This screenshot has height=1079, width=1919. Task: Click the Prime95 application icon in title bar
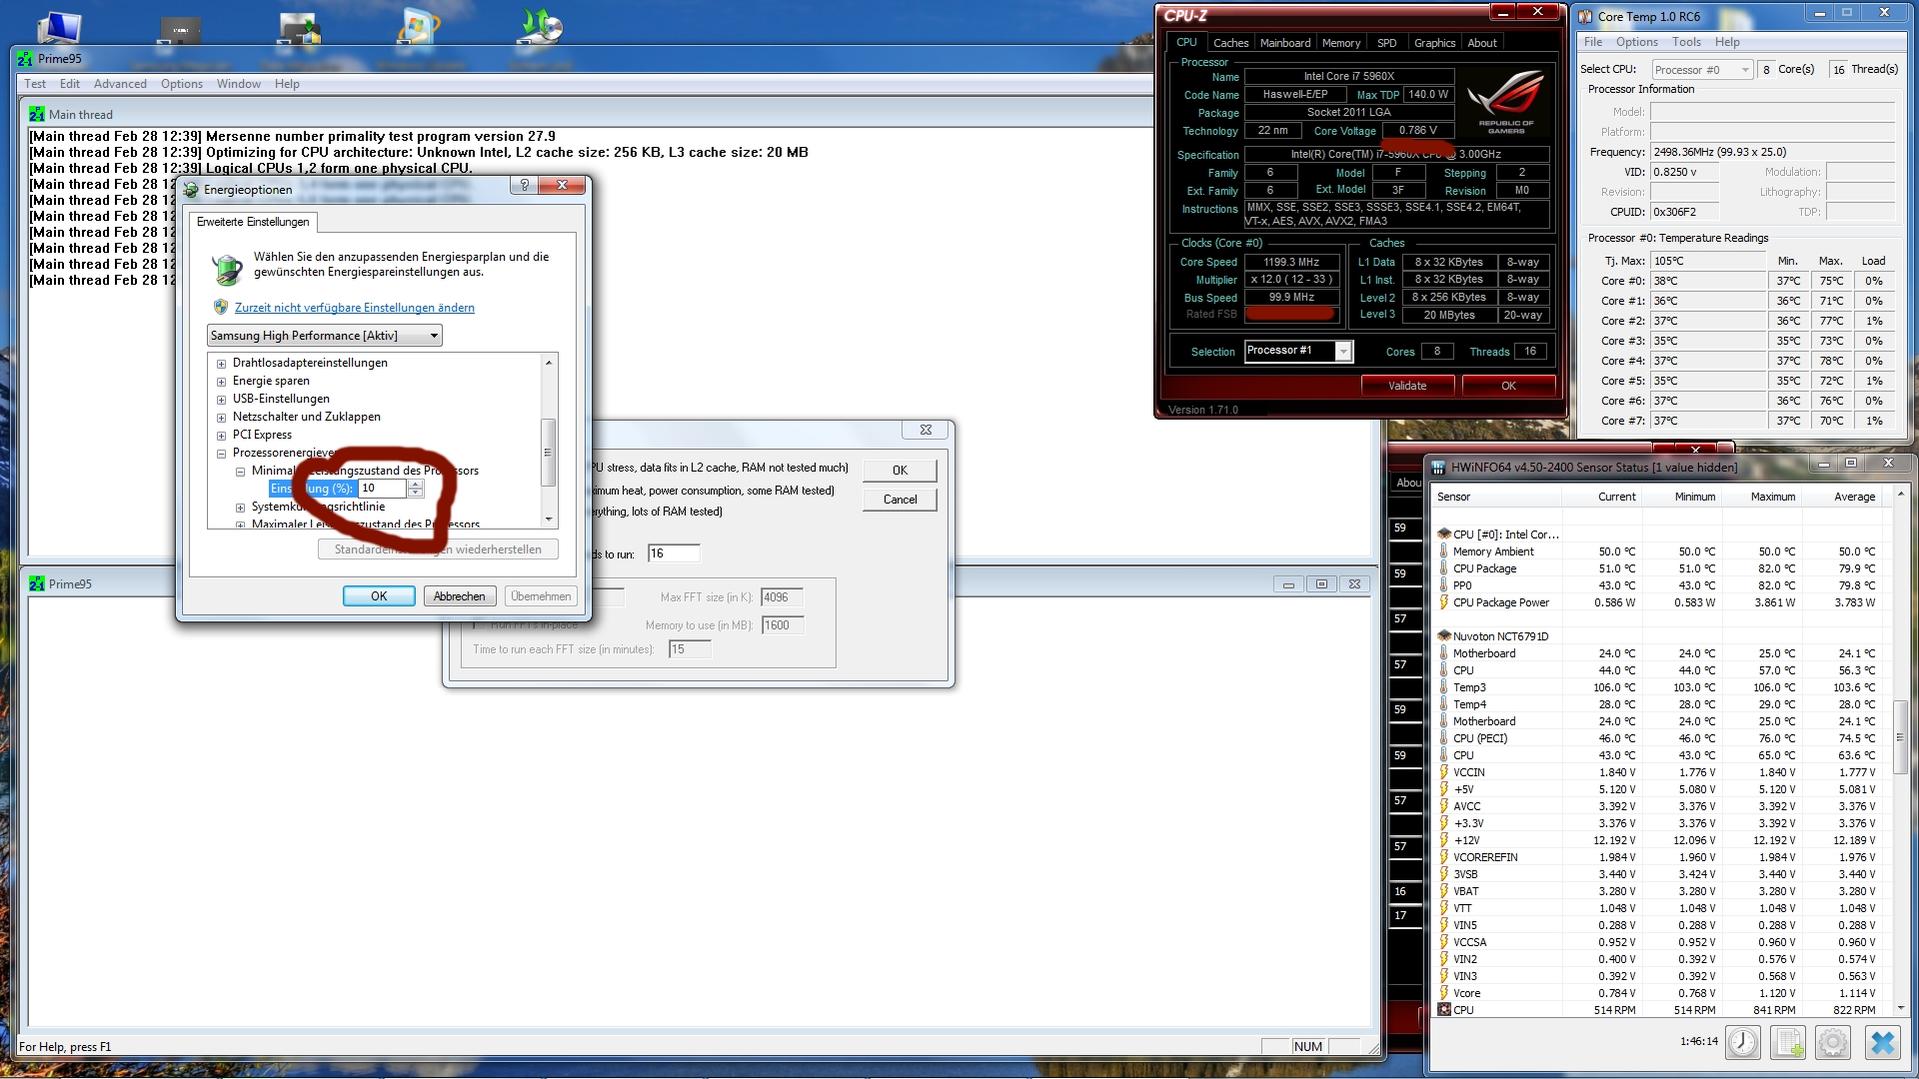click(x=25, y=59)
